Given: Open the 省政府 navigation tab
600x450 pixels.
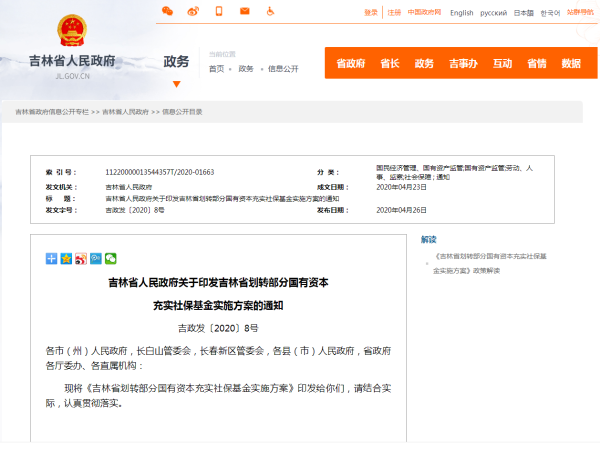Looking at the screenshot, I should coord(350,63).
